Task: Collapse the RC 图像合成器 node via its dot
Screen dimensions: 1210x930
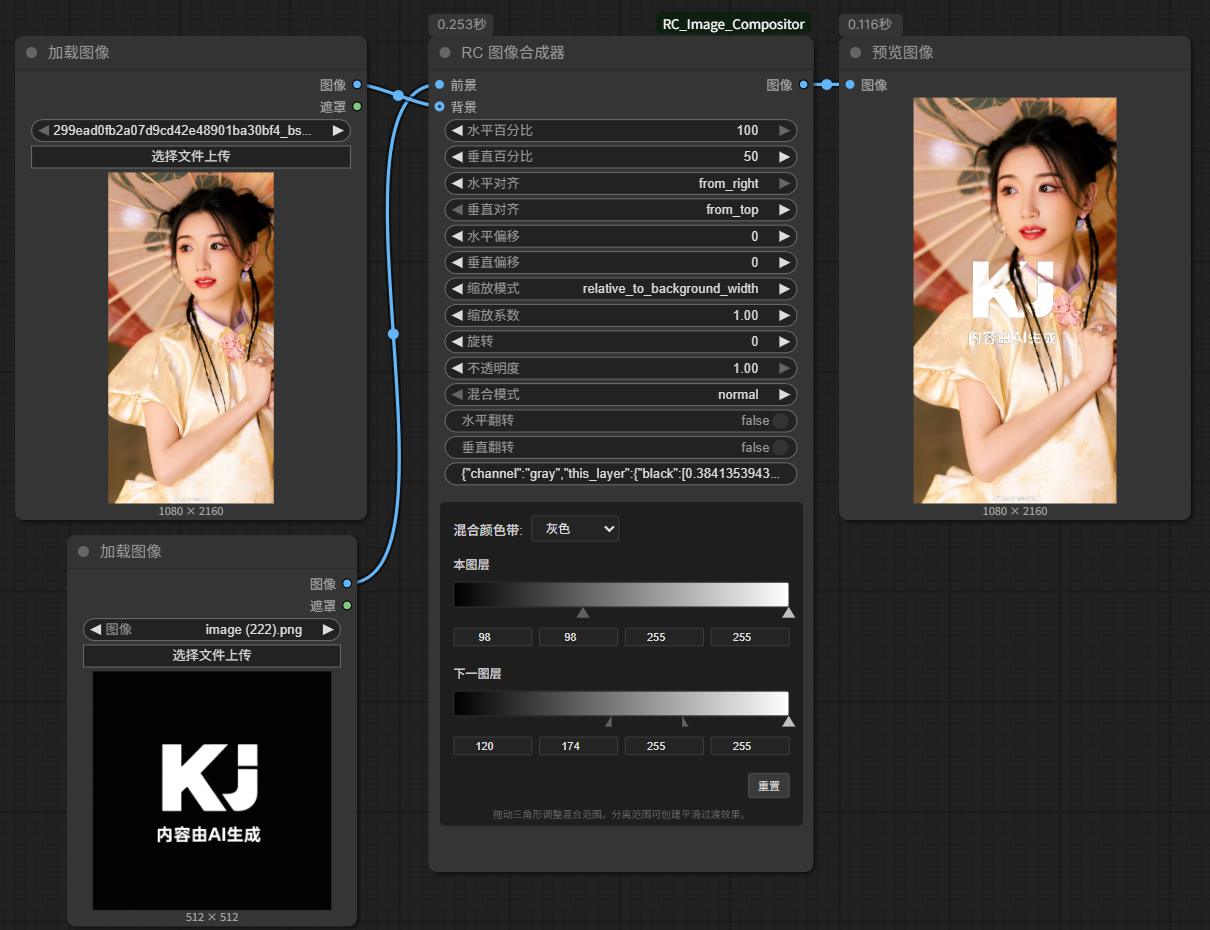Action: click(x=445, y=52)
